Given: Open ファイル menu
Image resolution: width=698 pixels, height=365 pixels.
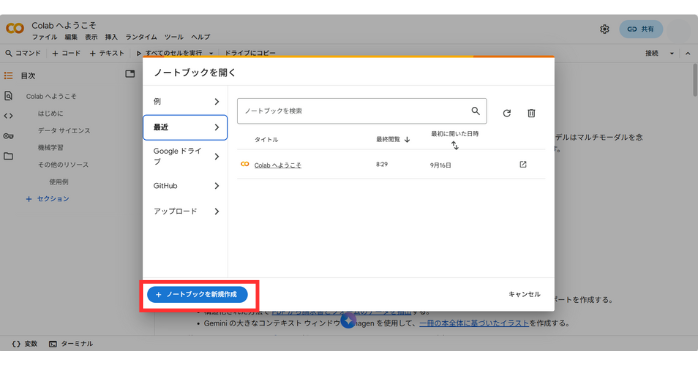Looking at the screenshot, I should pos(45,37).
